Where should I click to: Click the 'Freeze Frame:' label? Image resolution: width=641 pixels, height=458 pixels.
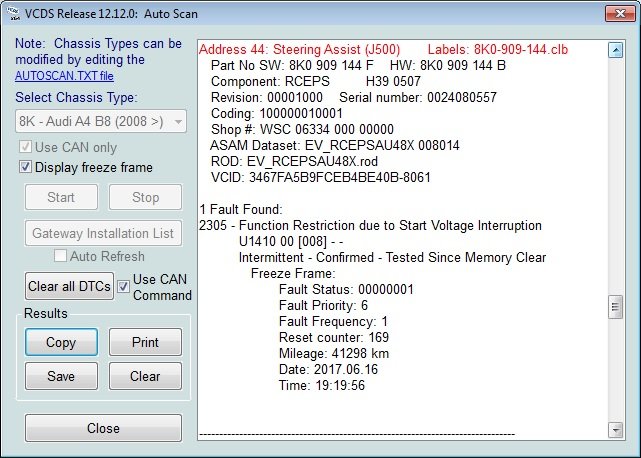(x=293, y=273)
